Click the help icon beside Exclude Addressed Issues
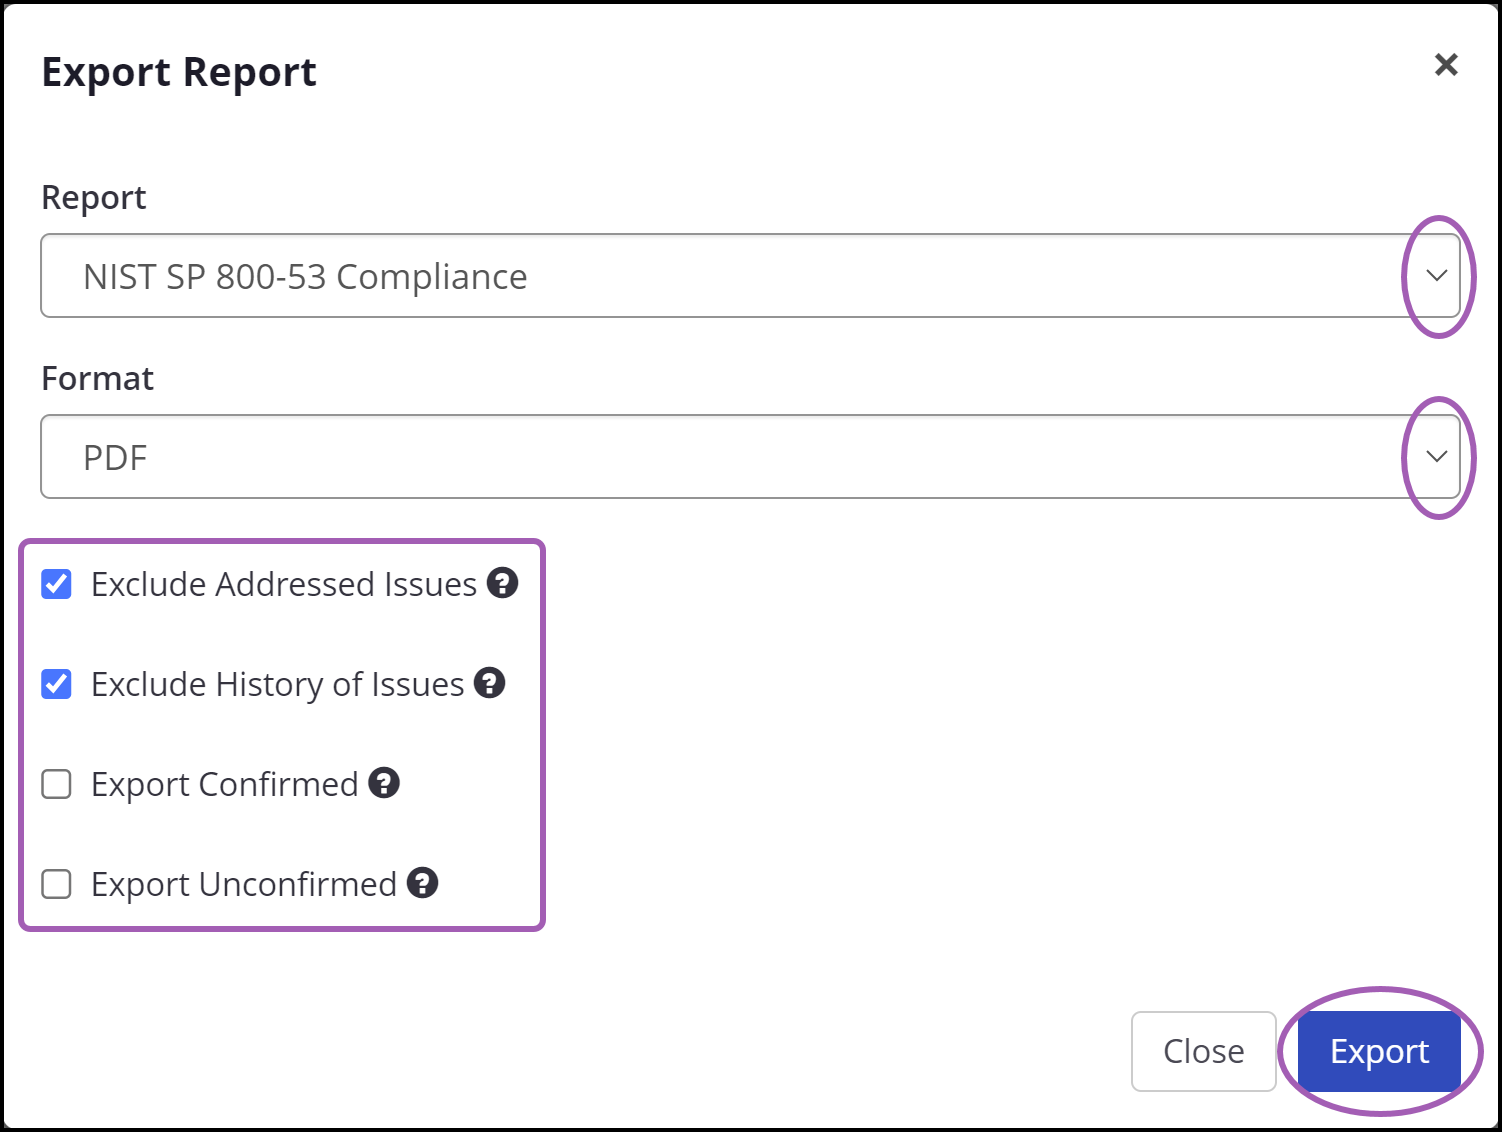Screen dimensions: 1502x1132 503,583
